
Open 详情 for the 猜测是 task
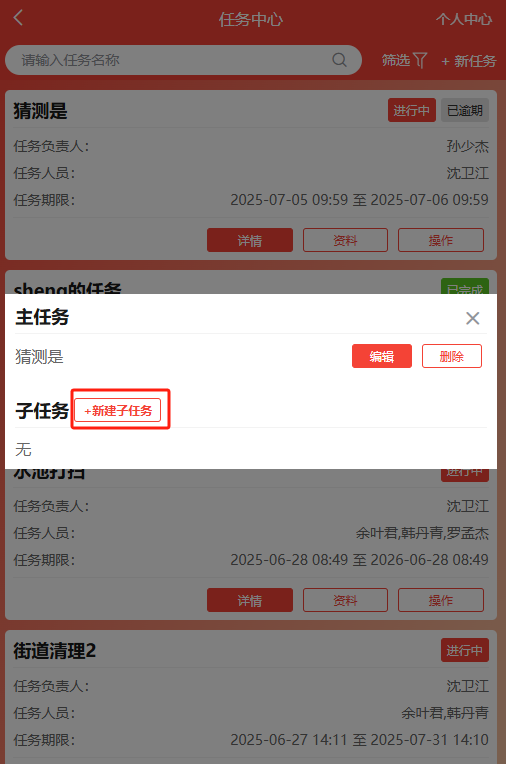coord(250,240)
